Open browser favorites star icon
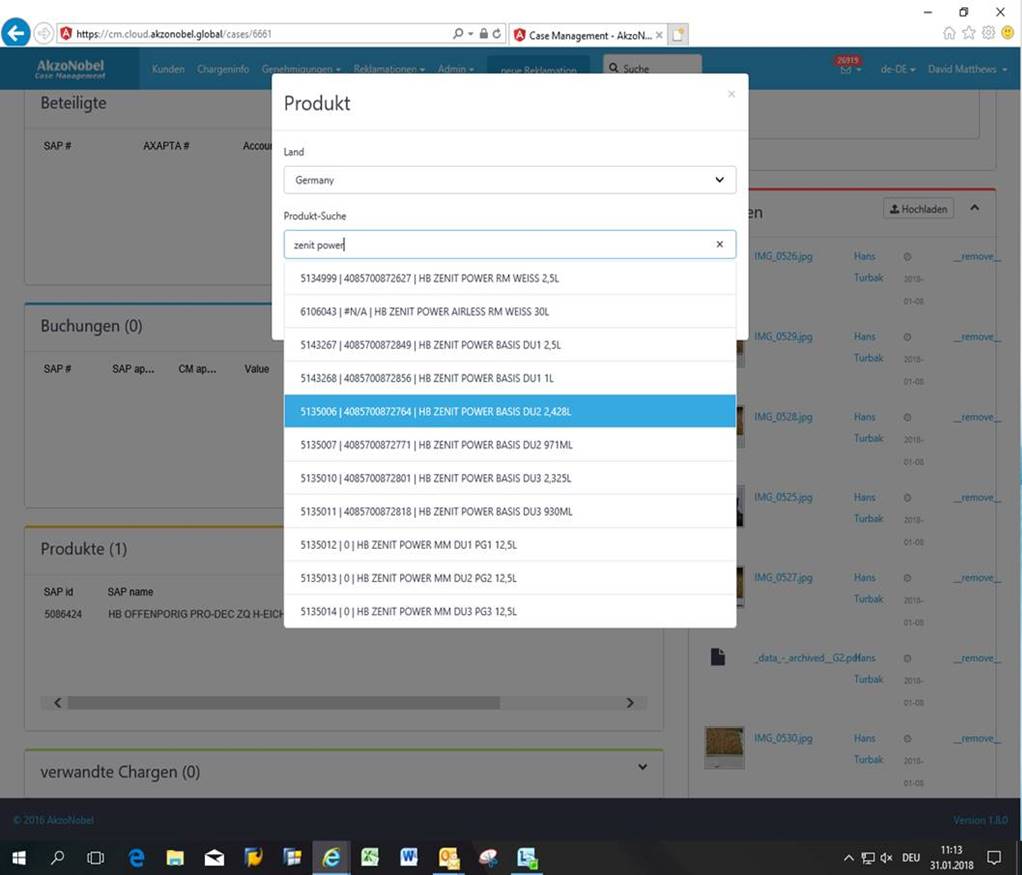Image resolution: width=1022 pixels, height=875 pixels. pos(969,33)
